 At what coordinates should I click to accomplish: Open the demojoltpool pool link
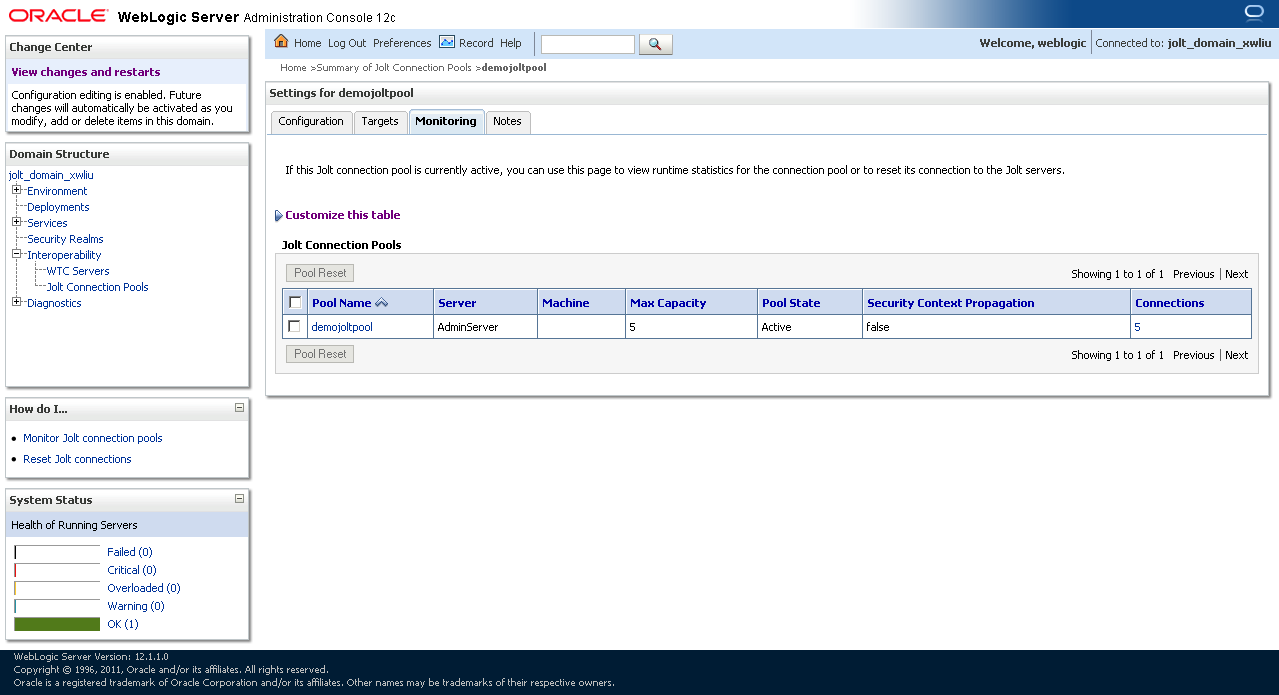tap(342, 327)
